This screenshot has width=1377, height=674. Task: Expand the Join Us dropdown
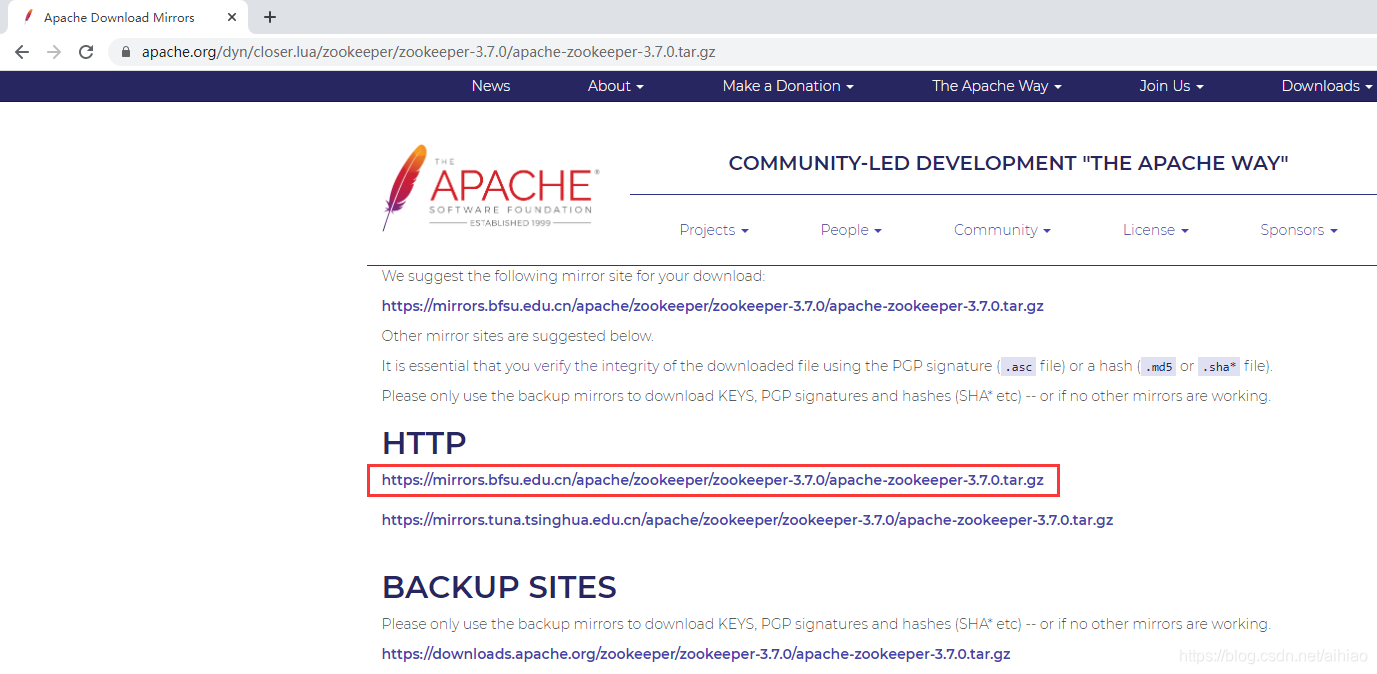1171,86
